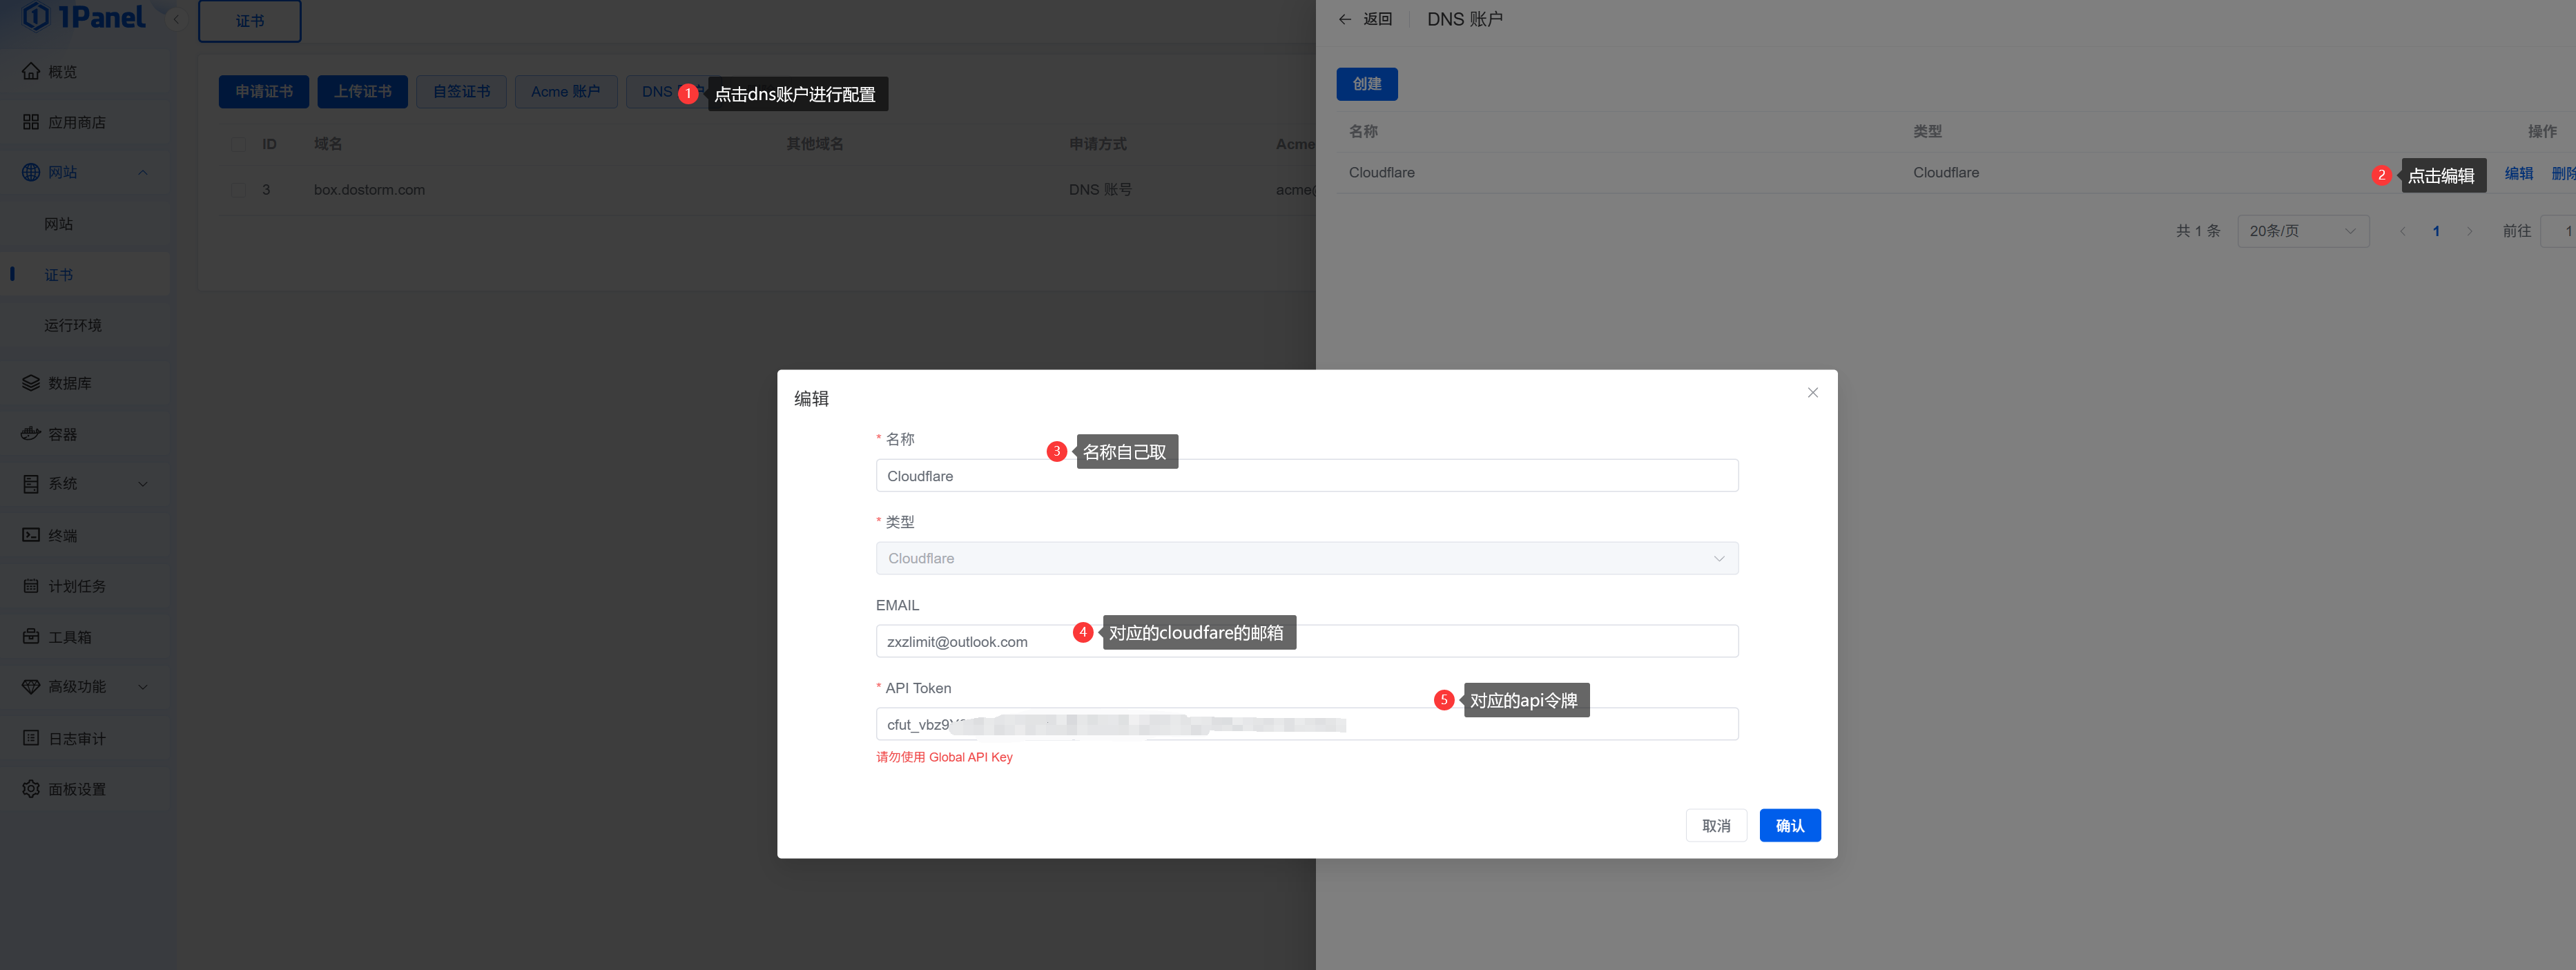
Task: Select the 证书 tab at top
Action: pos(250,21)
